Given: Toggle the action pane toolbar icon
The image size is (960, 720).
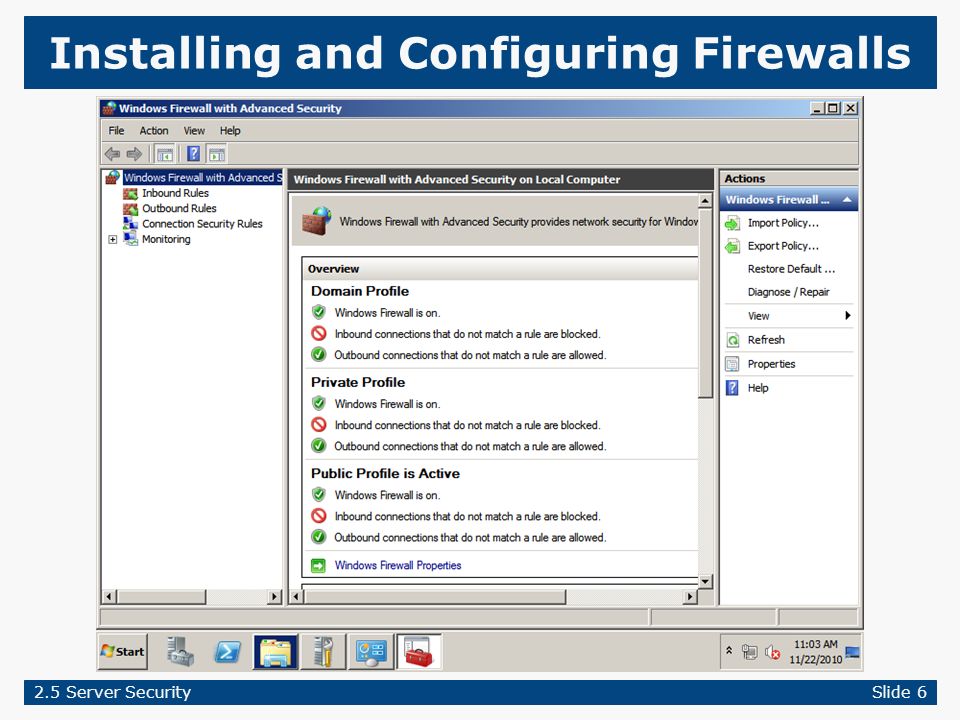Looking at the screenshot, I should tap(216, 154).
